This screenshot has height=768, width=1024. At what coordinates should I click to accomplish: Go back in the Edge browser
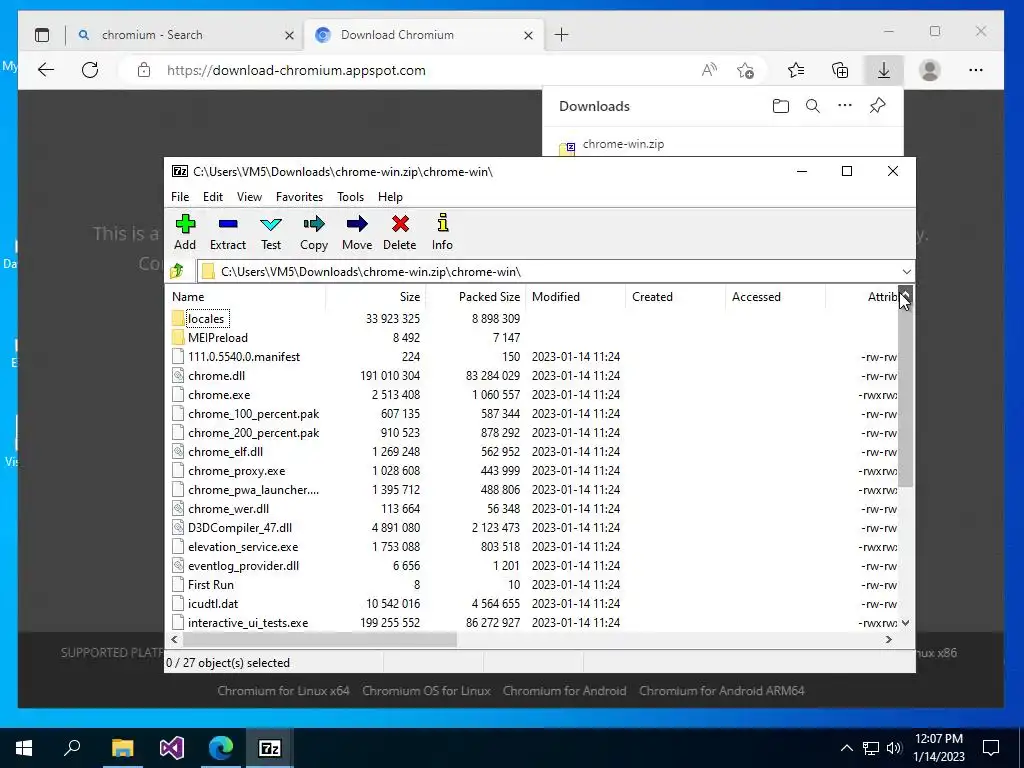pos(46,70)
